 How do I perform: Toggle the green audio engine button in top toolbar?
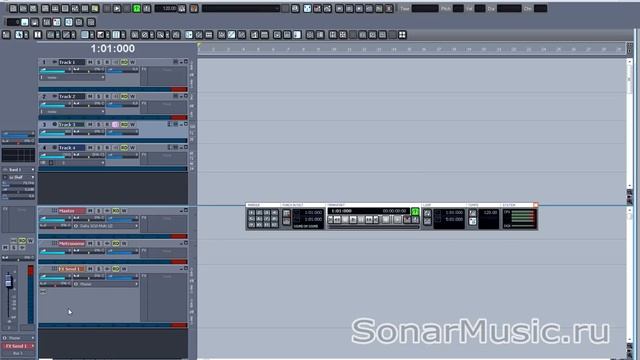click(x=137, y=8)
